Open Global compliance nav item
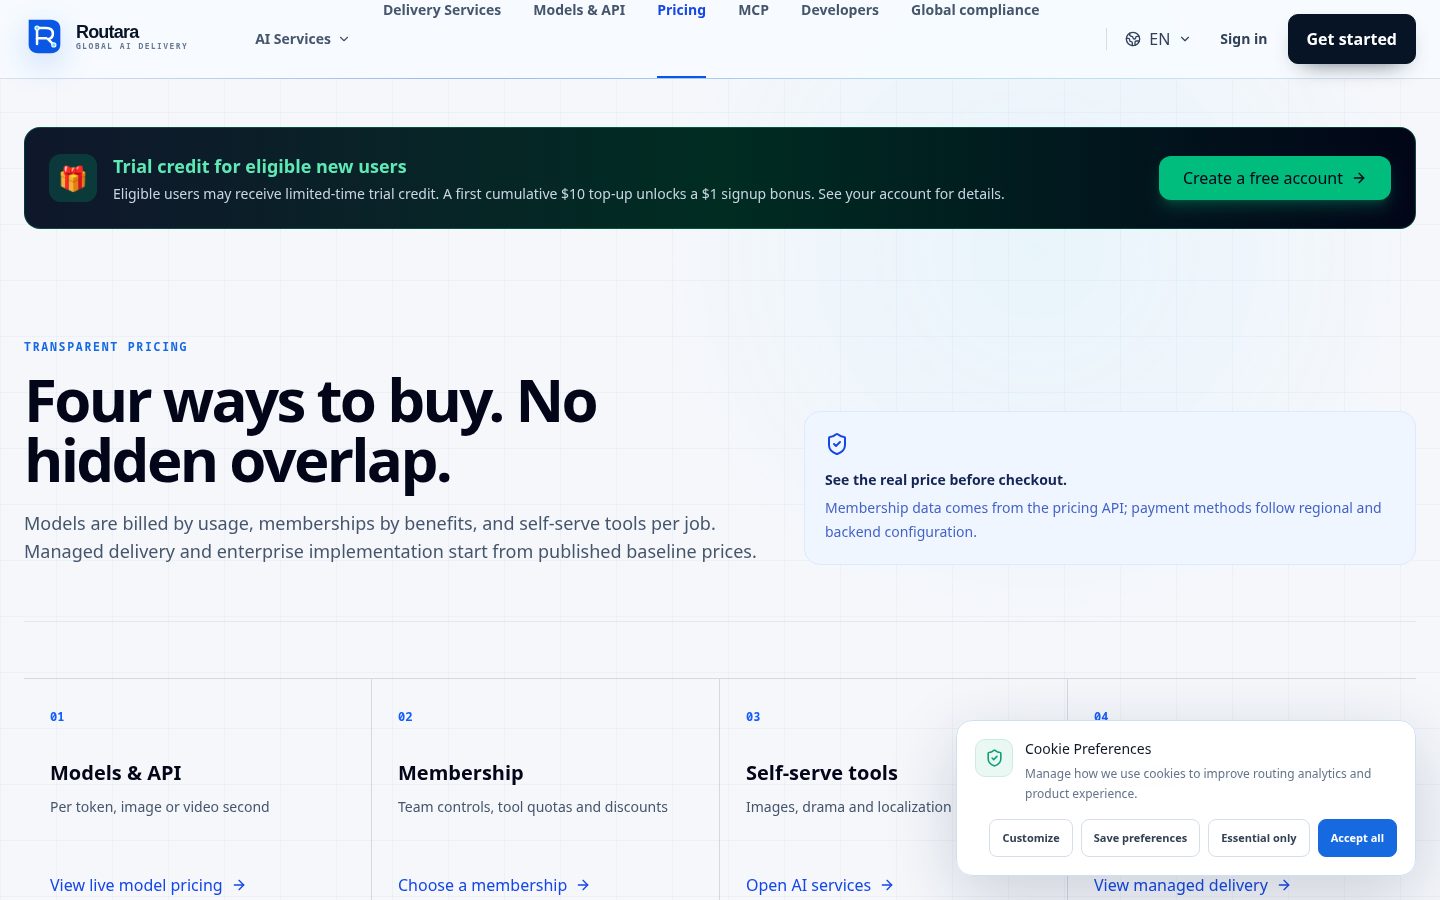1440x900 pixels. (975, 10)
